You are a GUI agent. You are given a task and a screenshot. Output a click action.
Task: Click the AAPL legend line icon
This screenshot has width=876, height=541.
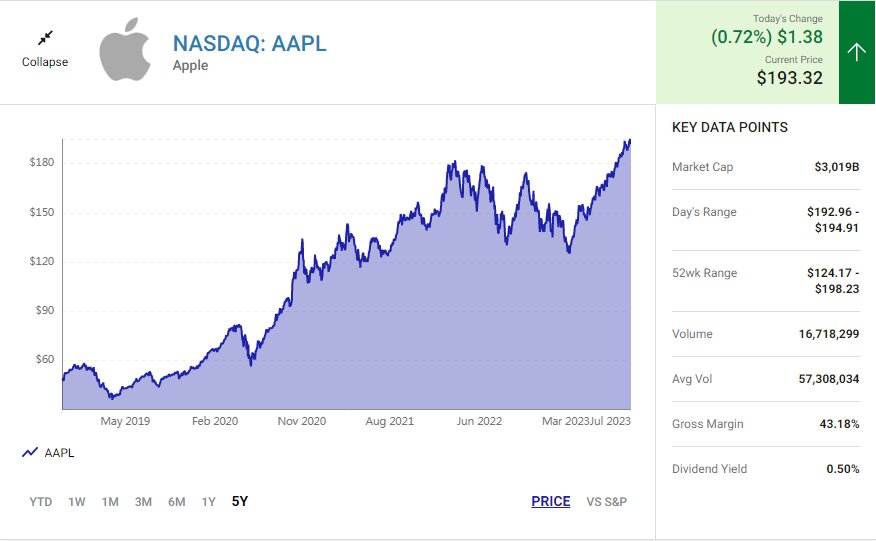(30, 453)
